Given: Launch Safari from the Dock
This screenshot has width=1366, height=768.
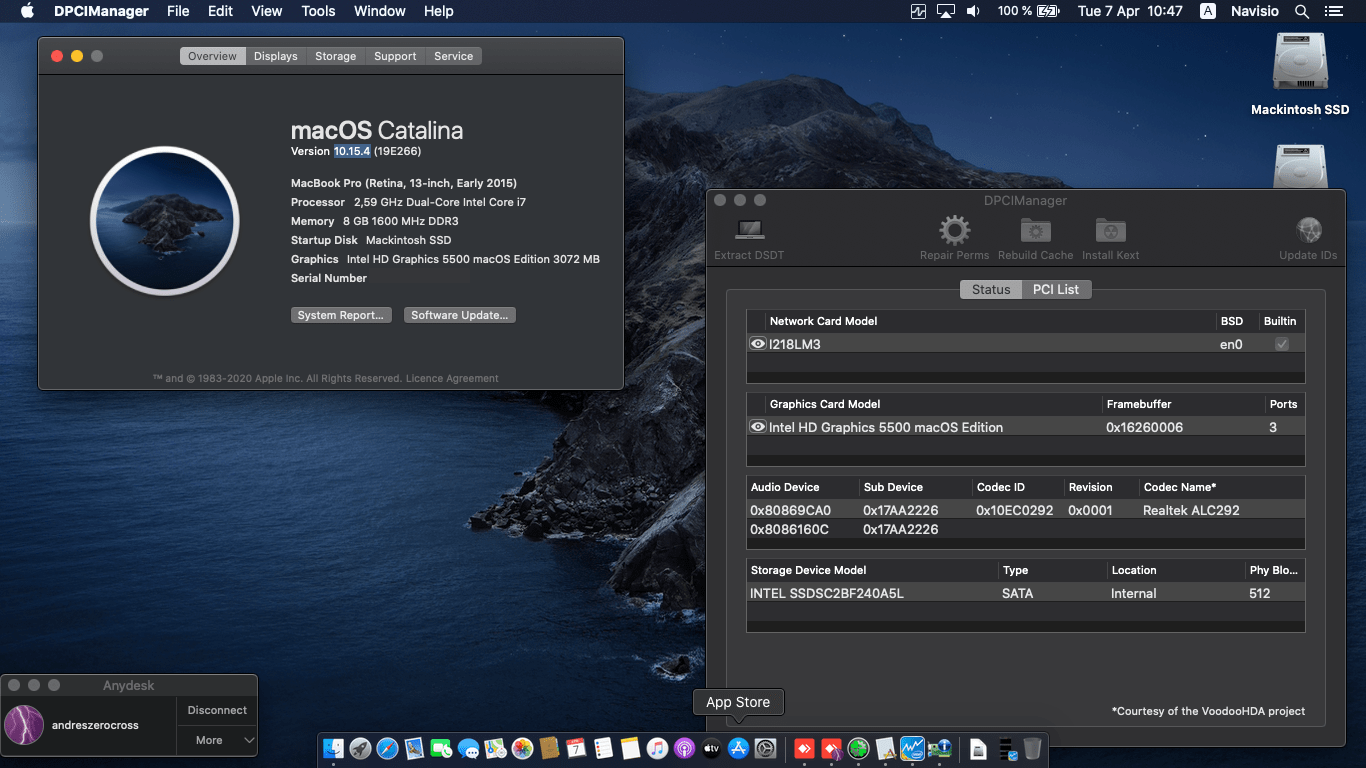Looking at the screenshot, I should coord(386,748).
